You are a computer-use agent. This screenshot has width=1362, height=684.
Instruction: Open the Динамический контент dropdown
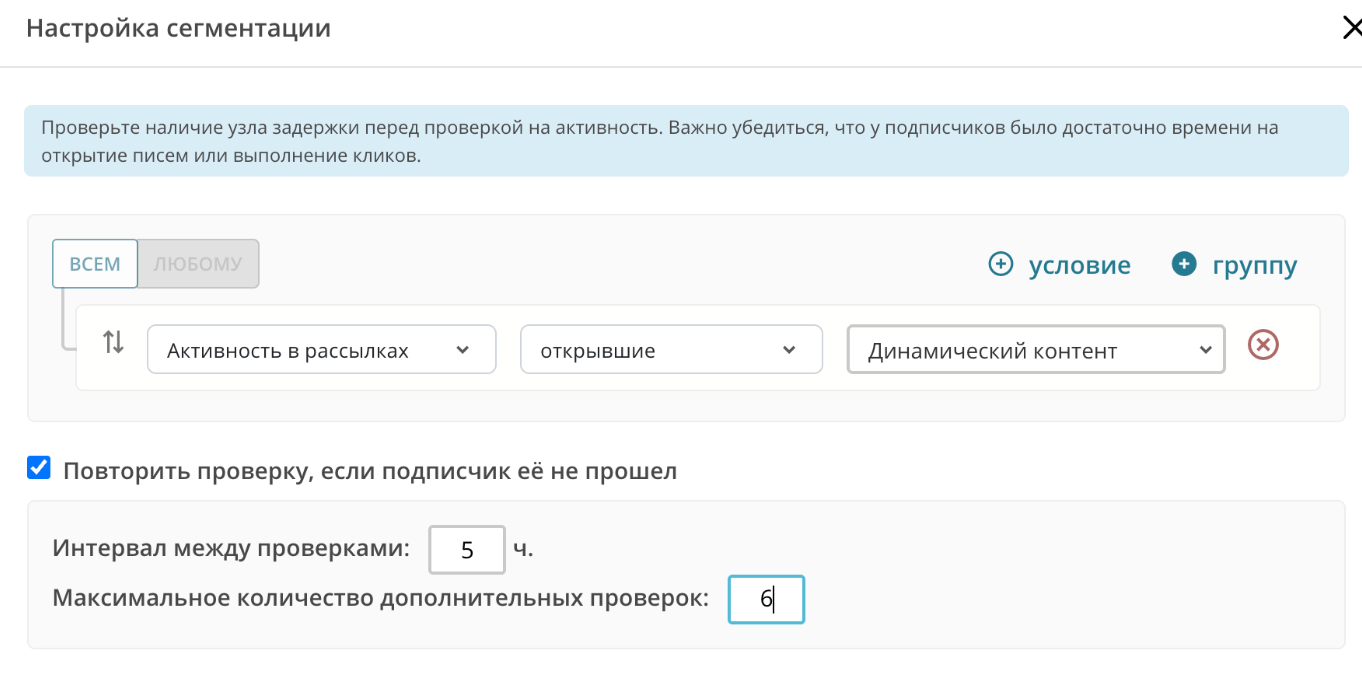[x=1020, y=350]
